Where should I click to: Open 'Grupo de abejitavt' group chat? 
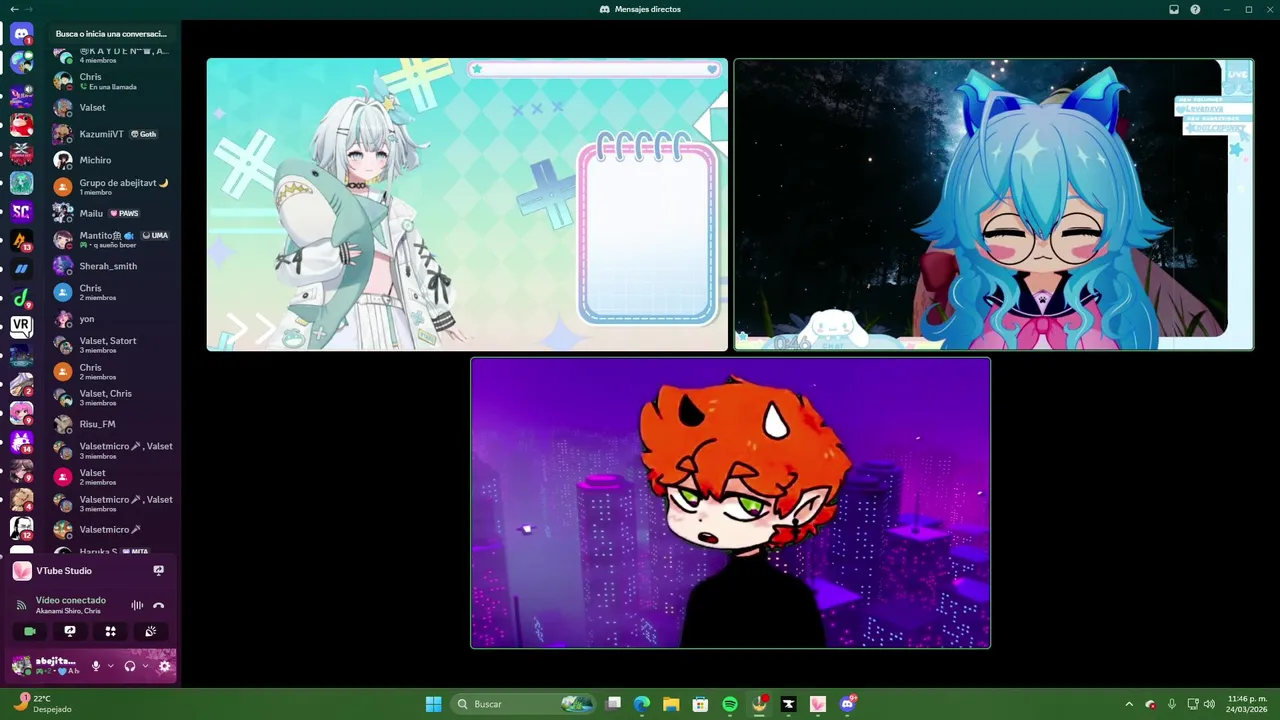click(x=113, y=187)
